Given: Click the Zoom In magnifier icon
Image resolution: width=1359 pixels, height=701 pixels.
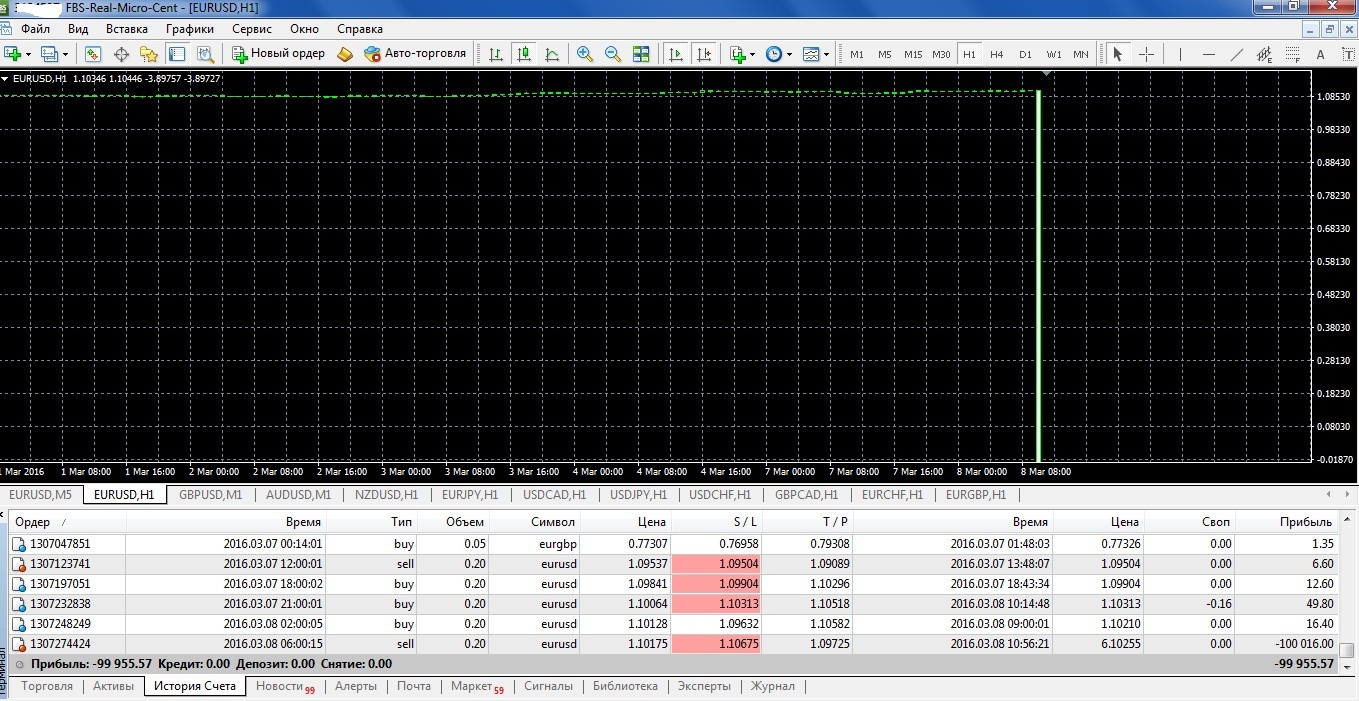Looking at the screenshot, I should pyautogui.click(x=585, y=54).
